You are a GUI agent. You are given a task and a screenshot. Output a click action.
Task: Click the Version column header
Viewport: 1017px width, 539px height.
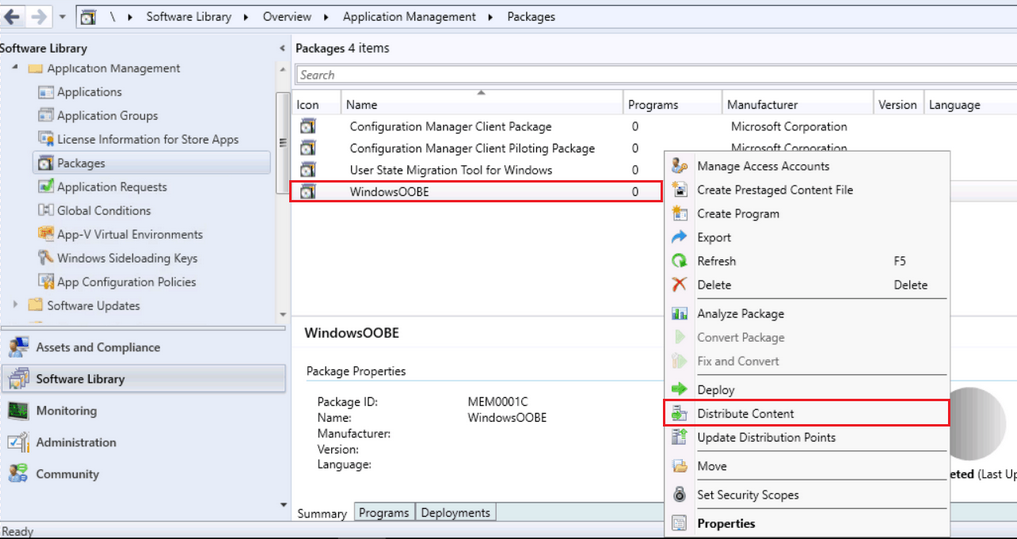pos(898,104)
